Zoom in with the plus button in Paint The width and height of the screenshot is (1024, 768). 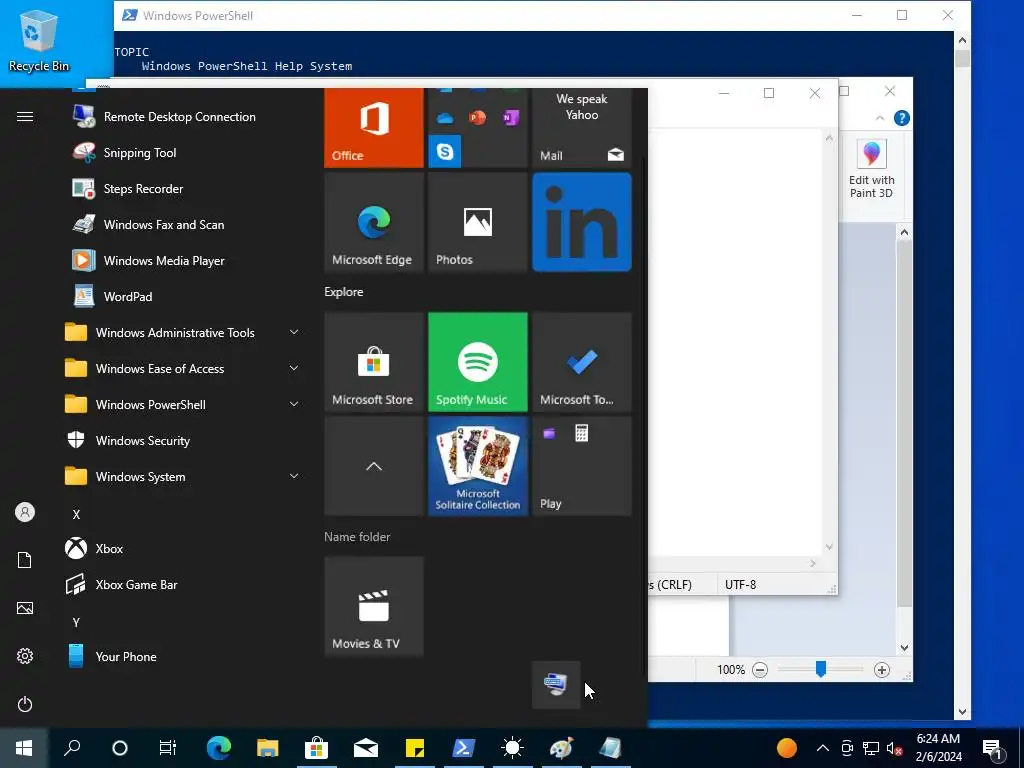tap(882, 670)
